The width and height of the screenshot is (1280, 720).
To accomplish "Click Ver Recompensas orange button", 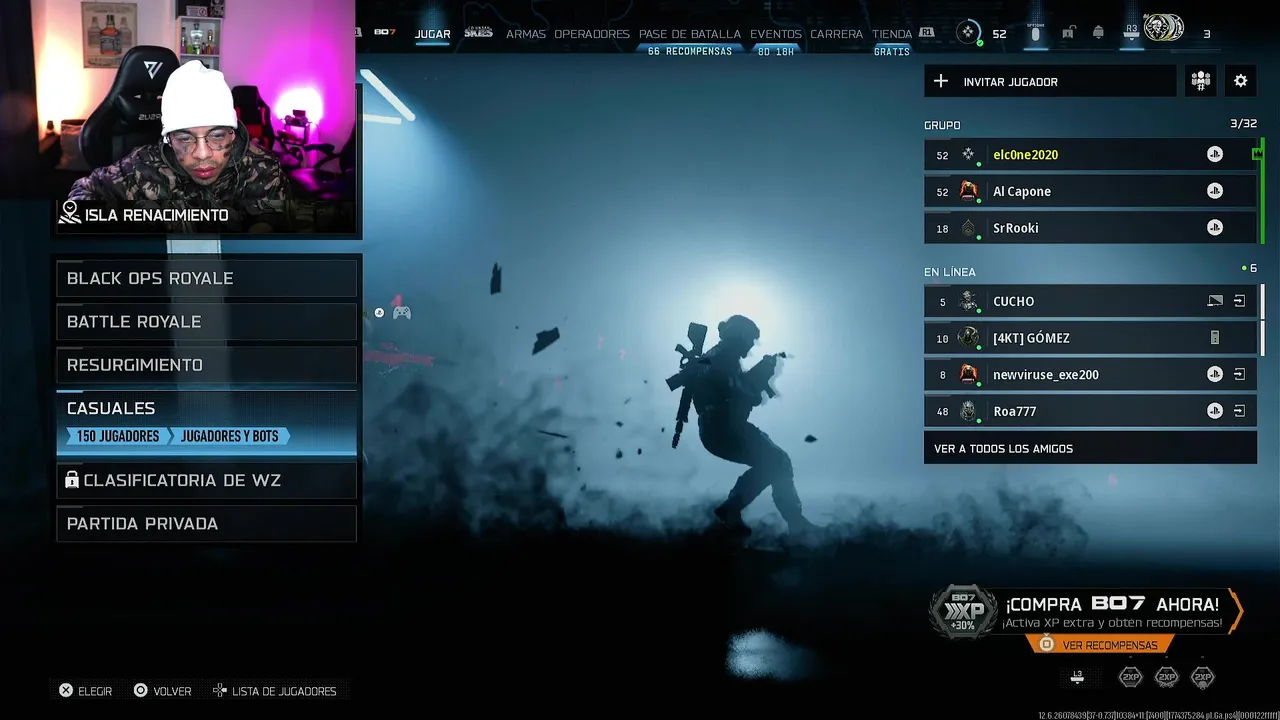I will click(1100, 645).
